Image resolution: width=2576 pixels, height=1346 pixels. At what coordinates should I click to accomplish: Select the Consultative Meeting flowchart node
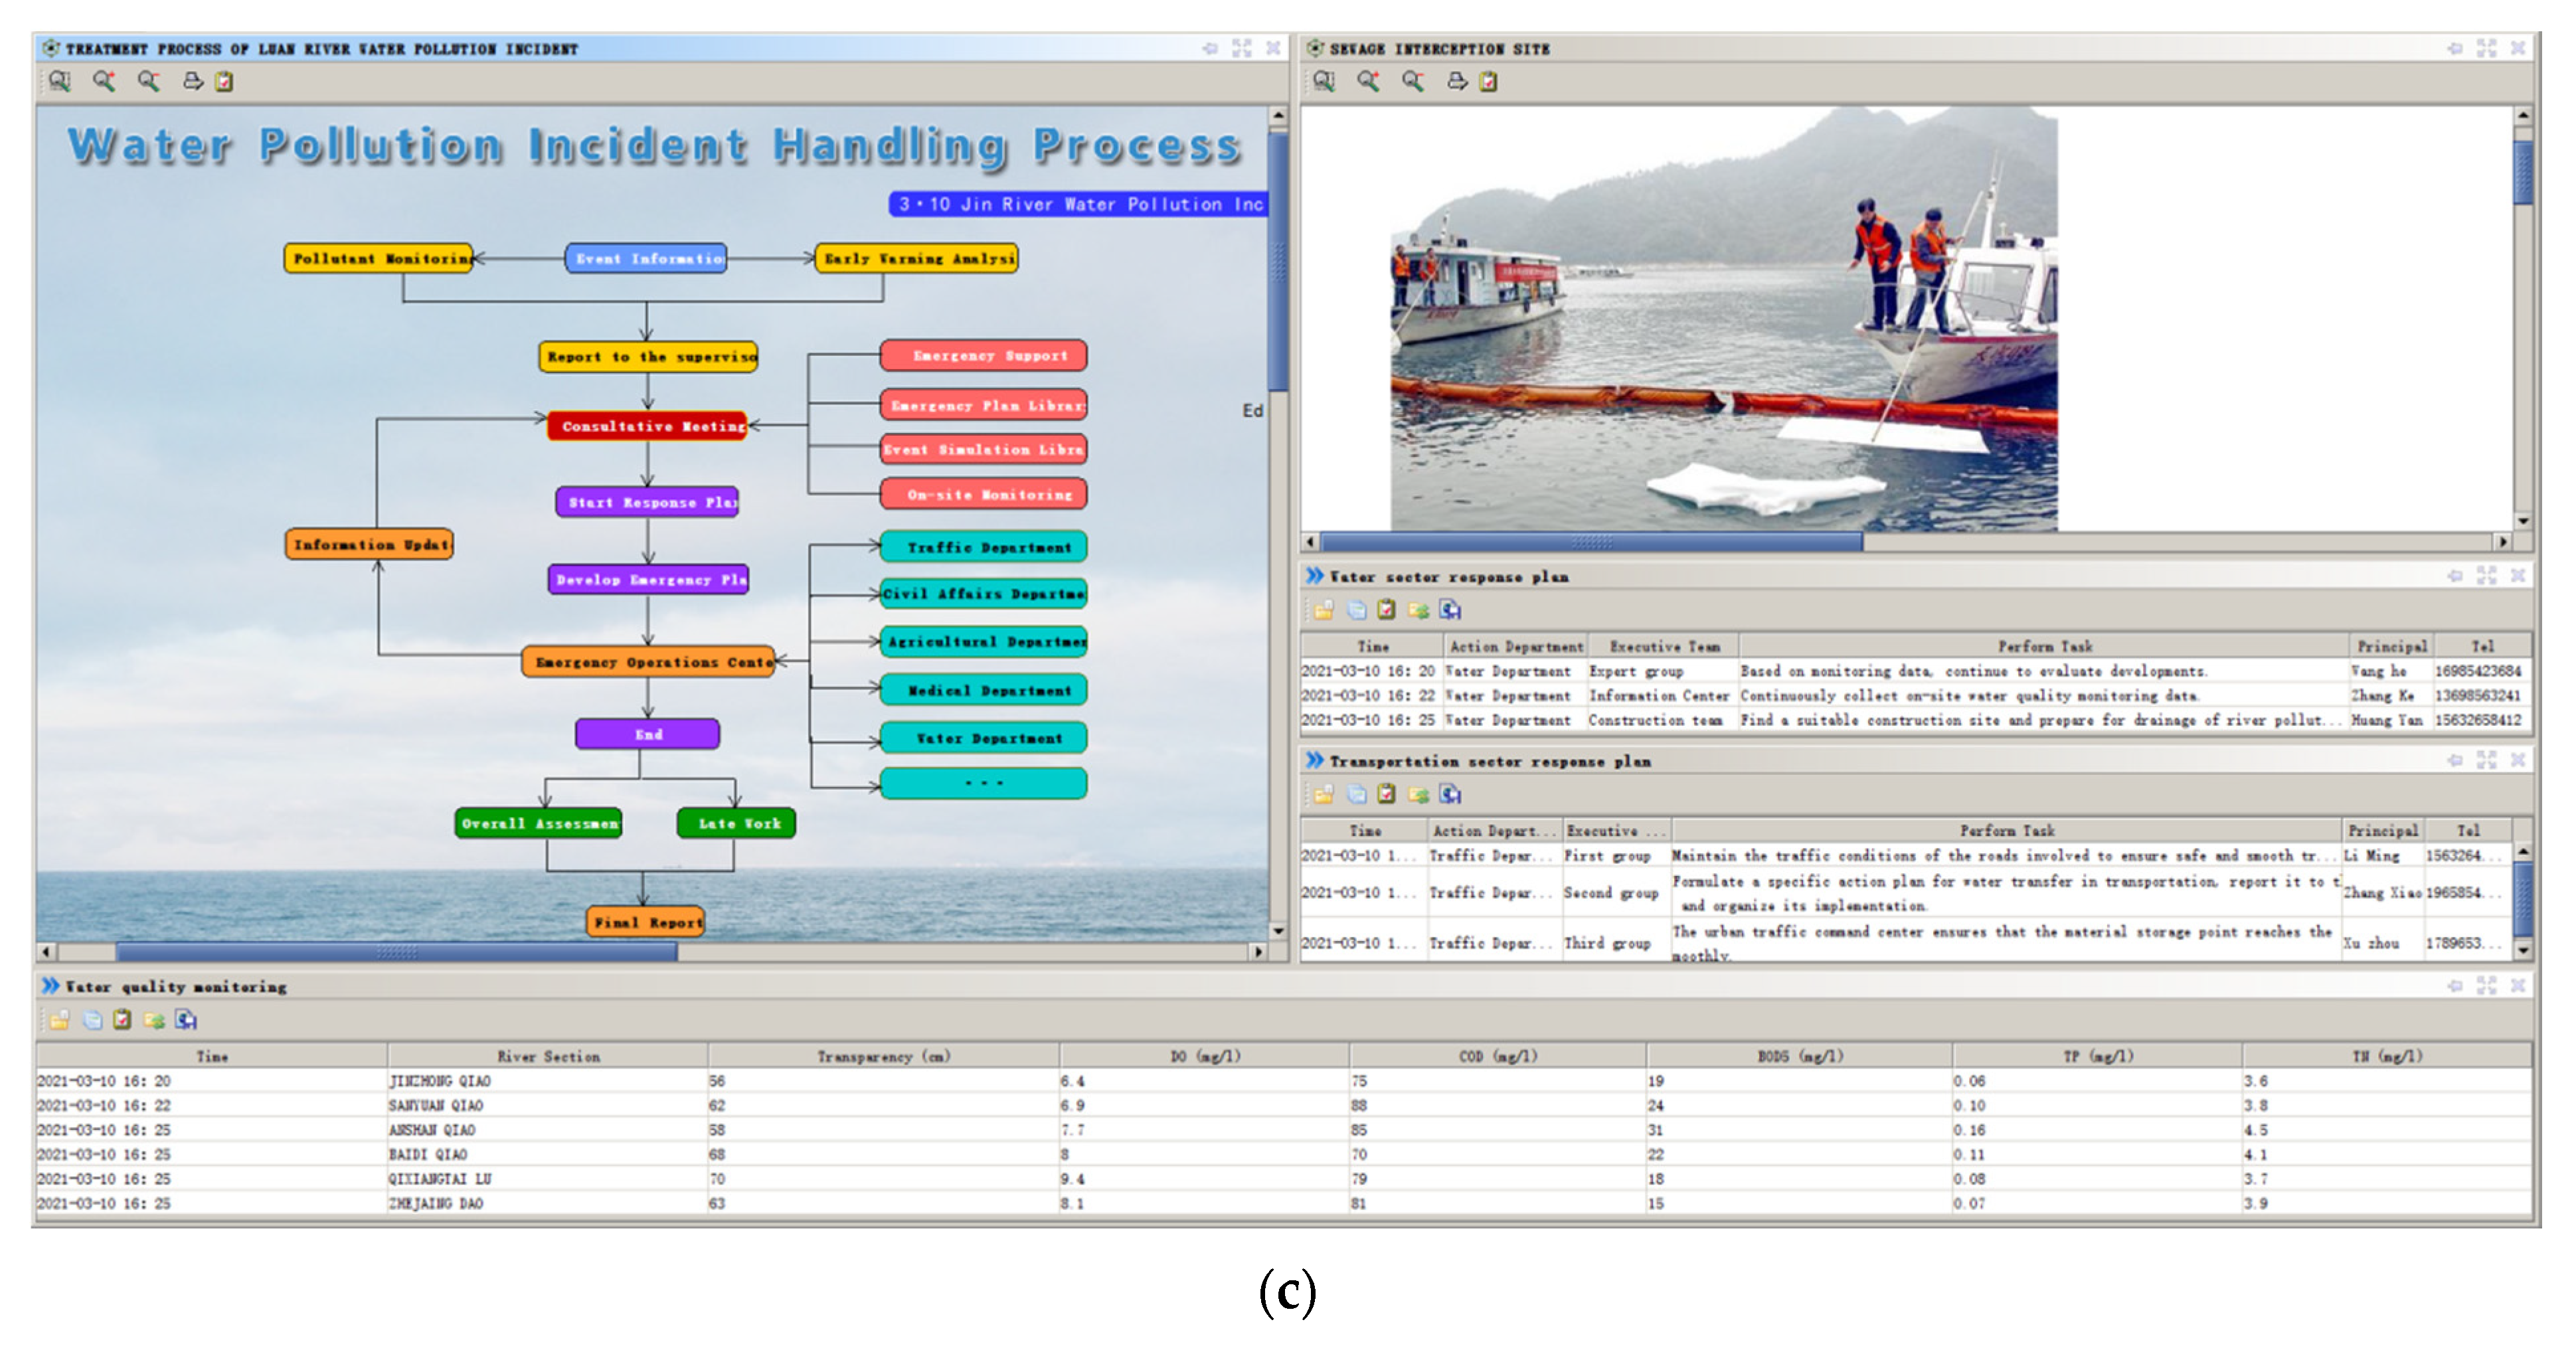coord(648,426)
